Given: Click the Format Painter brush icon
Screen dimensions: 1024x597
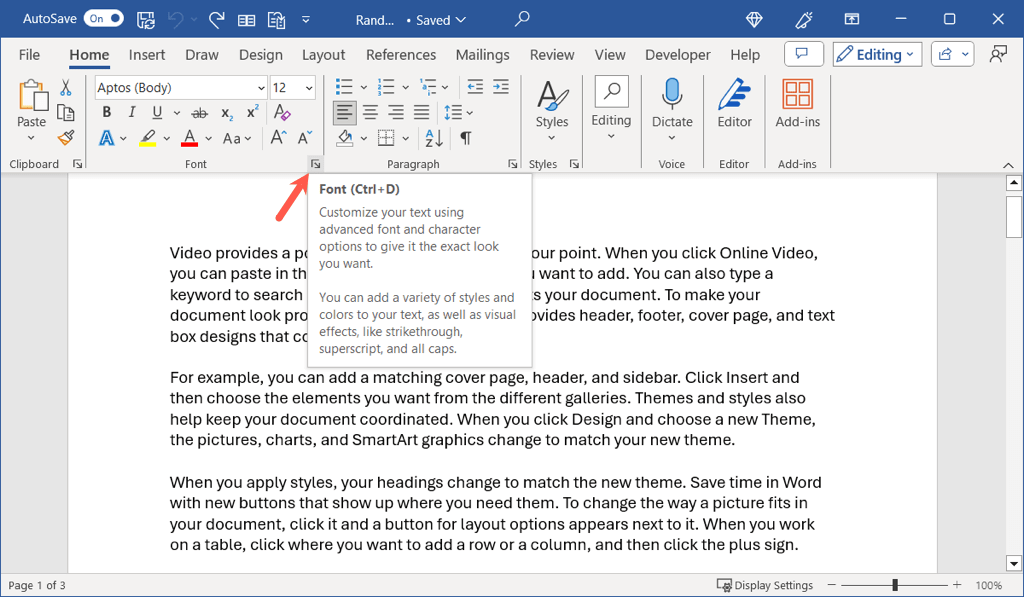Looking at the screenshot, I should point(66,138).
